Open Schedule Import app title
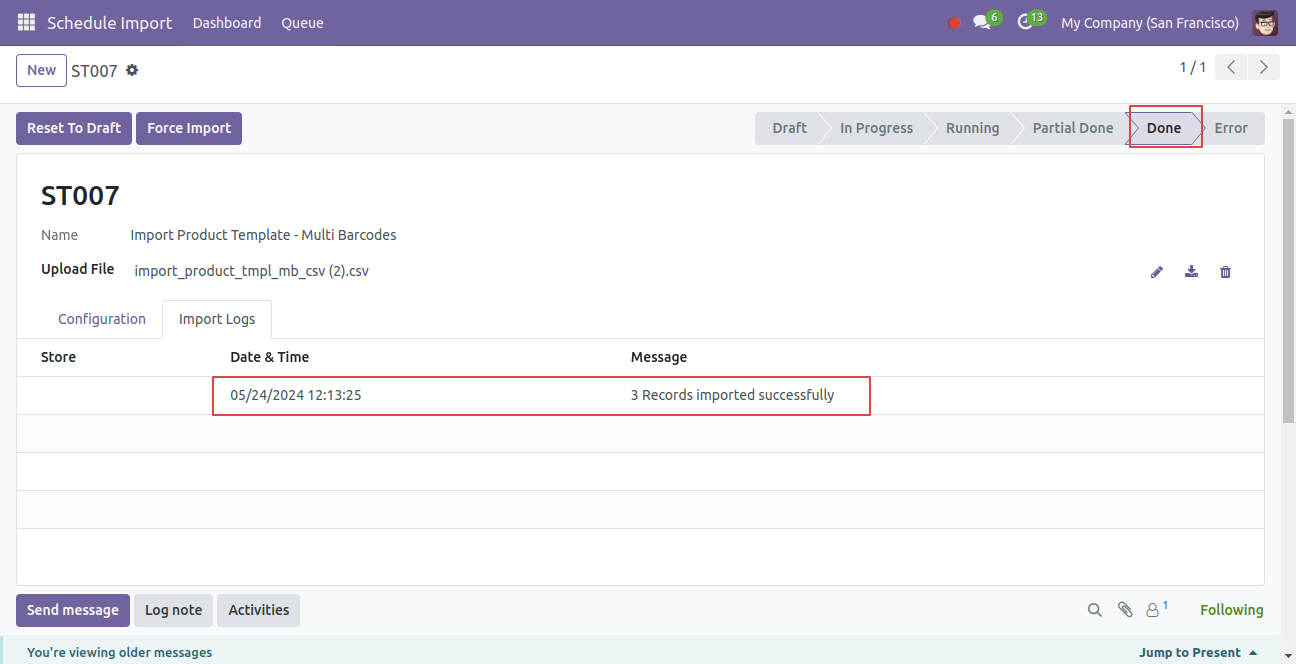The image size is (1296, 664). (109, 23)
